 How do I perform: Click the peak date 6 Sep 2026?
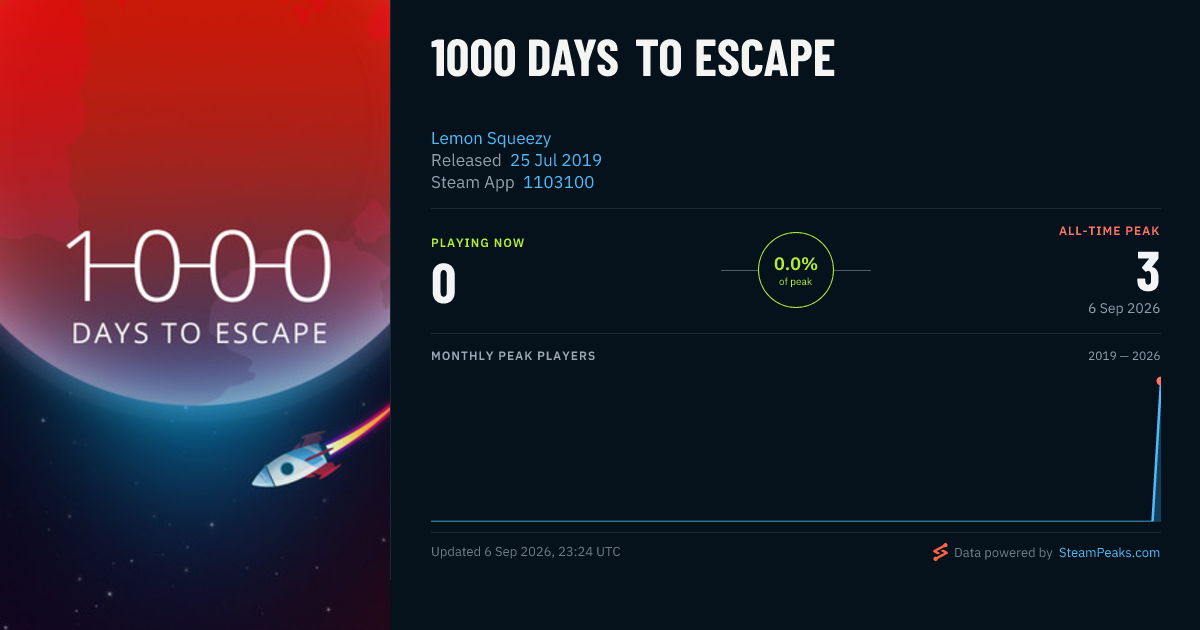pyautogui.click(x=1124, y=308)
